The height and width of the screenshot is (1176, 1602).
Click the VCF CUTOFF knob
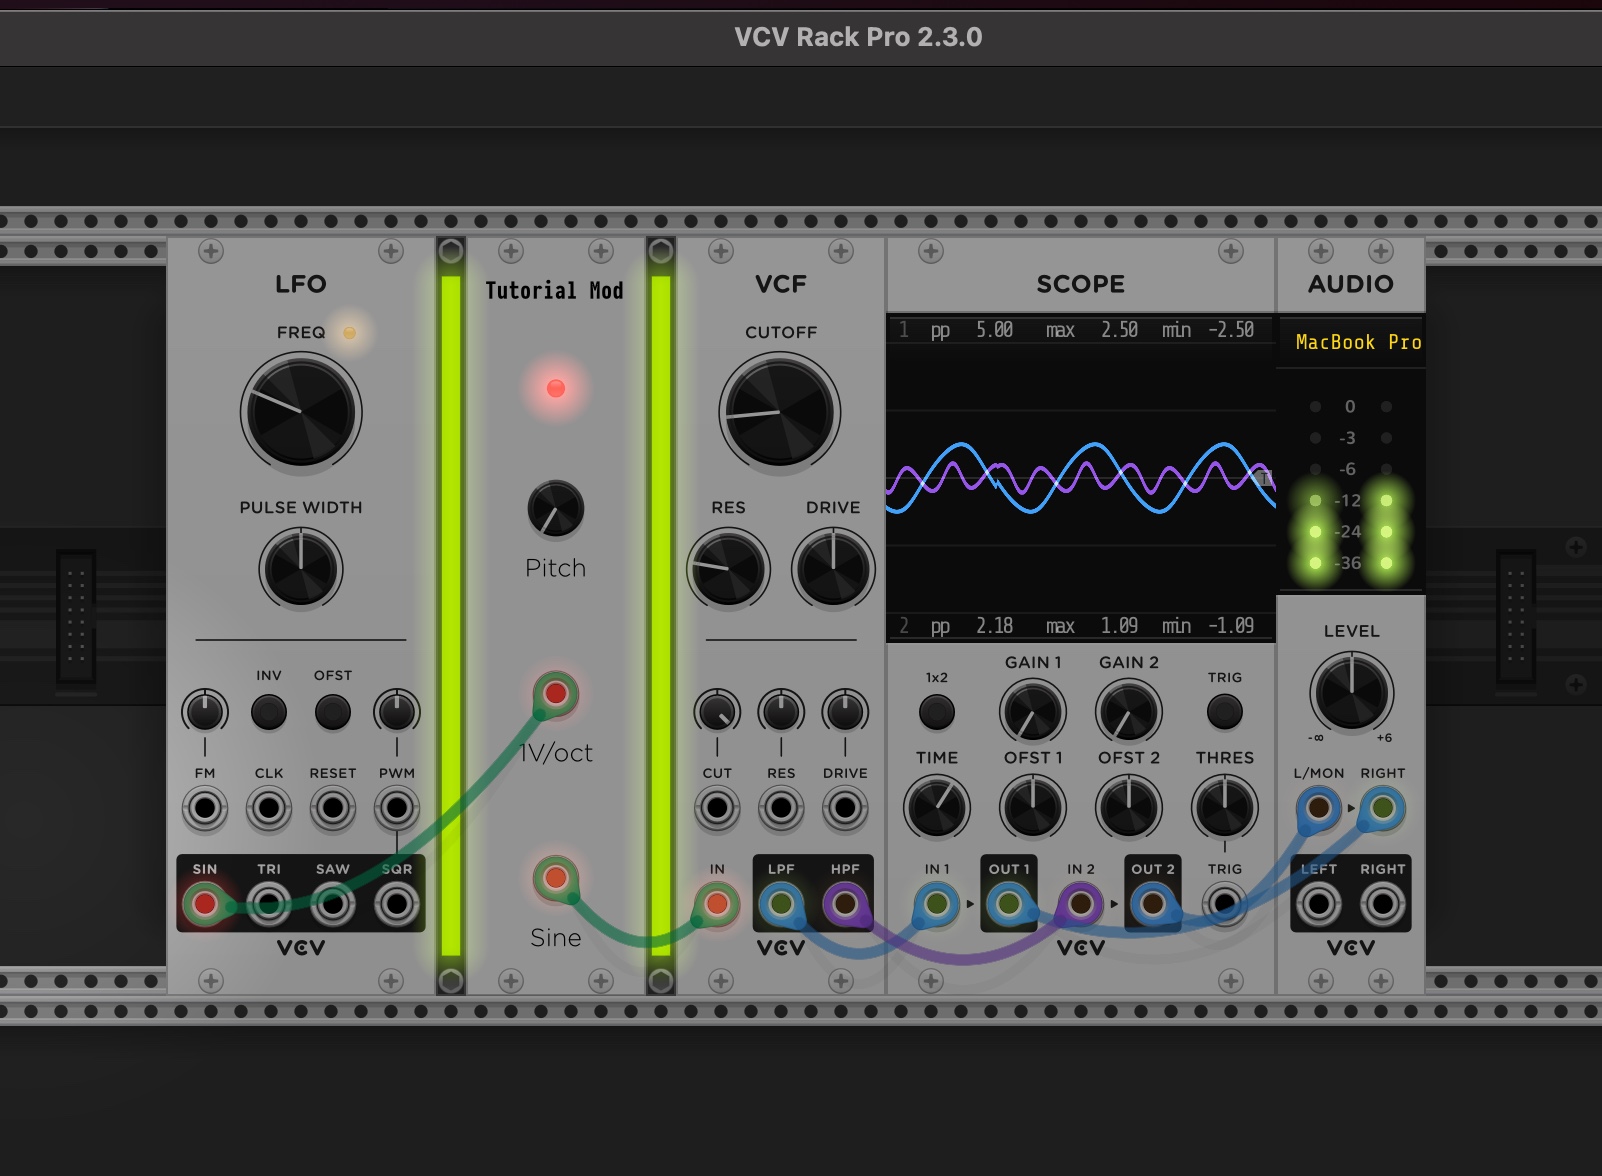780,412
